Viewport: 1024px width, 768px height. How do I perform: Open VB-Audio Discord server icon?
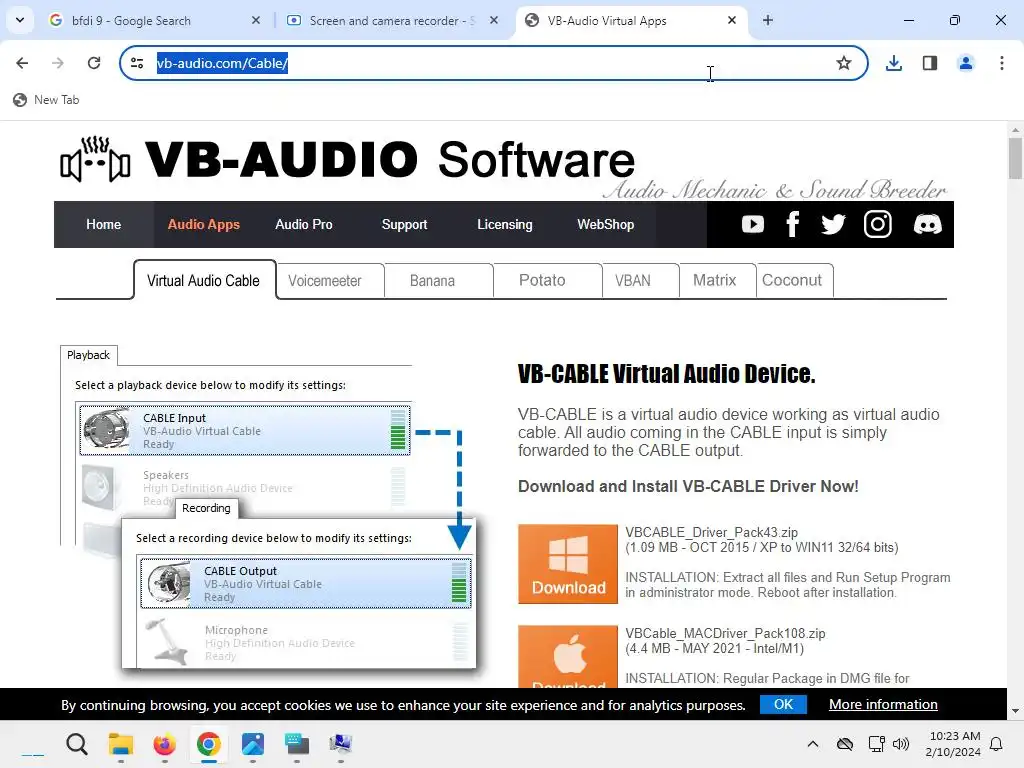[x=927, y=225]
